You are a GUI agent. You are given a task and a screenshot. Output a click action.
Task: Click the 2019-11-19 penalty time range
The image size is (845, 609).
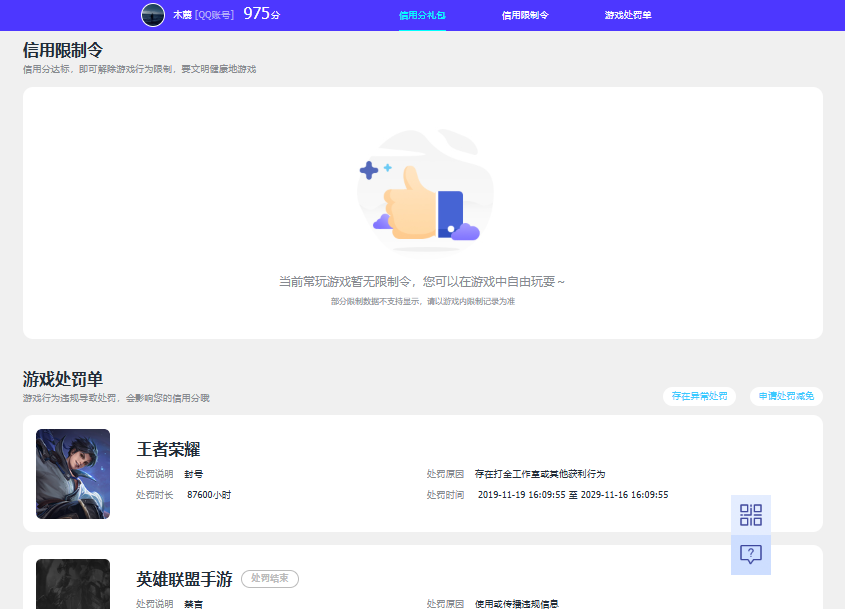point(573,495)
